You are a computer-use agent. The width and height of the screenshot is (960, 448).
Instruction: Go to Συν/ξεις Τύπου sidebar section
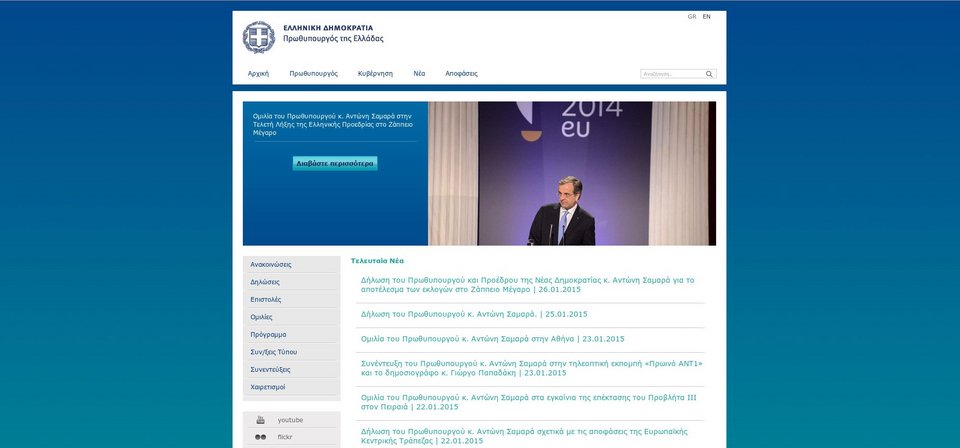click(273, 352)
